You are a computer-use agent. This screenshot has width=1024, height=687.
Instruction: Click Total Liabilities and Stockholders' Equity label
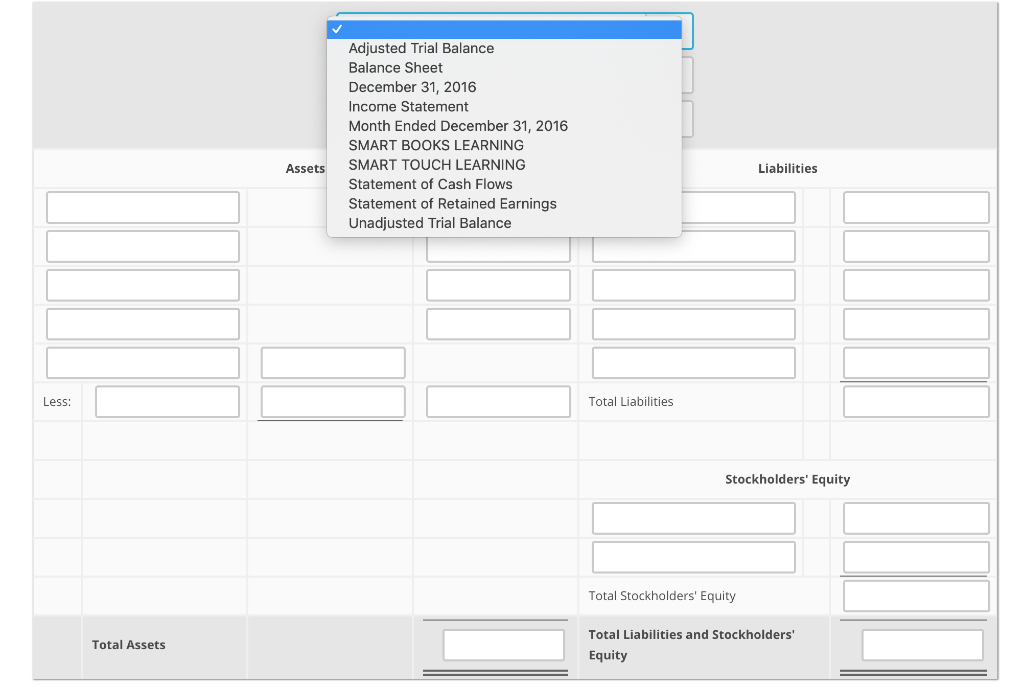[692, 645]
